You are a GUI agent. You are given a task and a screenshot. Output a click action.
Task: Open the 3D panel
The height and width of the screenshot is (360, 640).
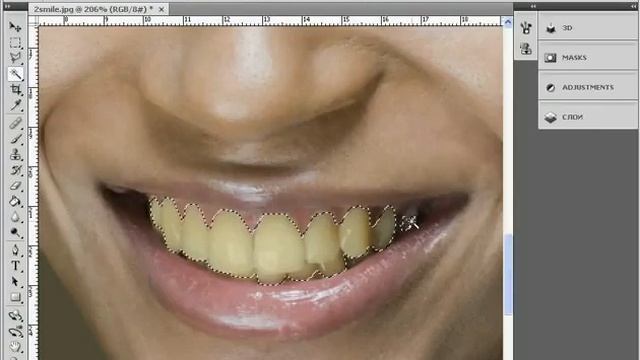[588, 28]
